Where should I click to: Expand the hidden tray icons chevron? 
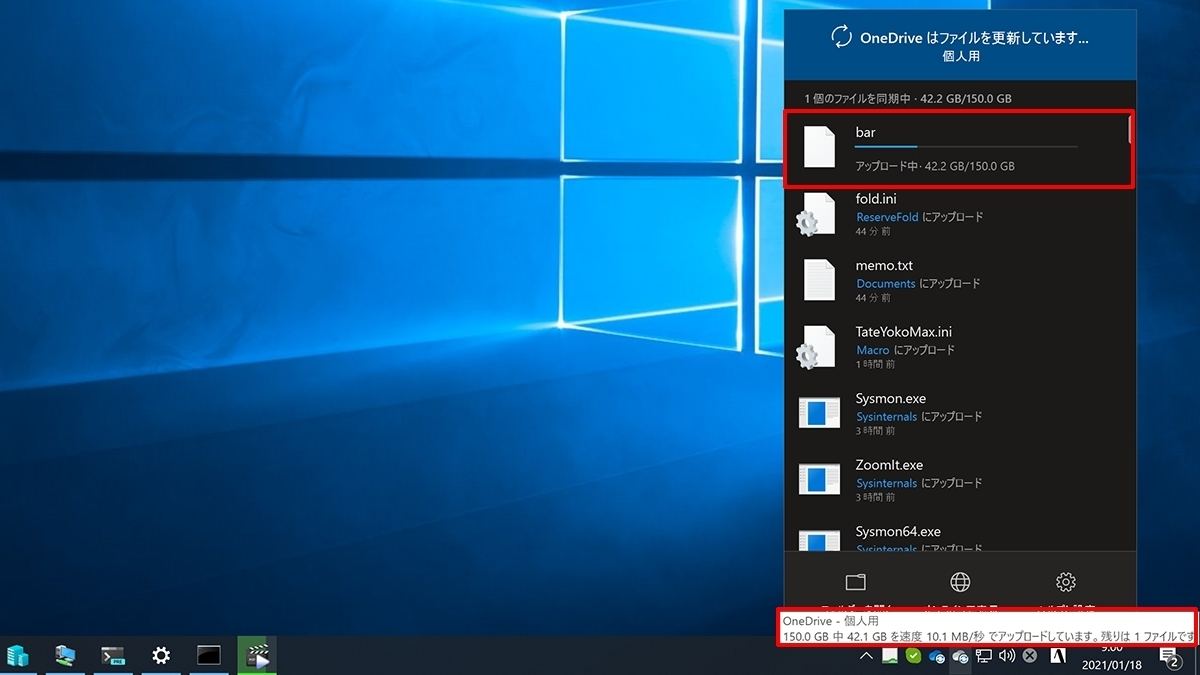867,656
